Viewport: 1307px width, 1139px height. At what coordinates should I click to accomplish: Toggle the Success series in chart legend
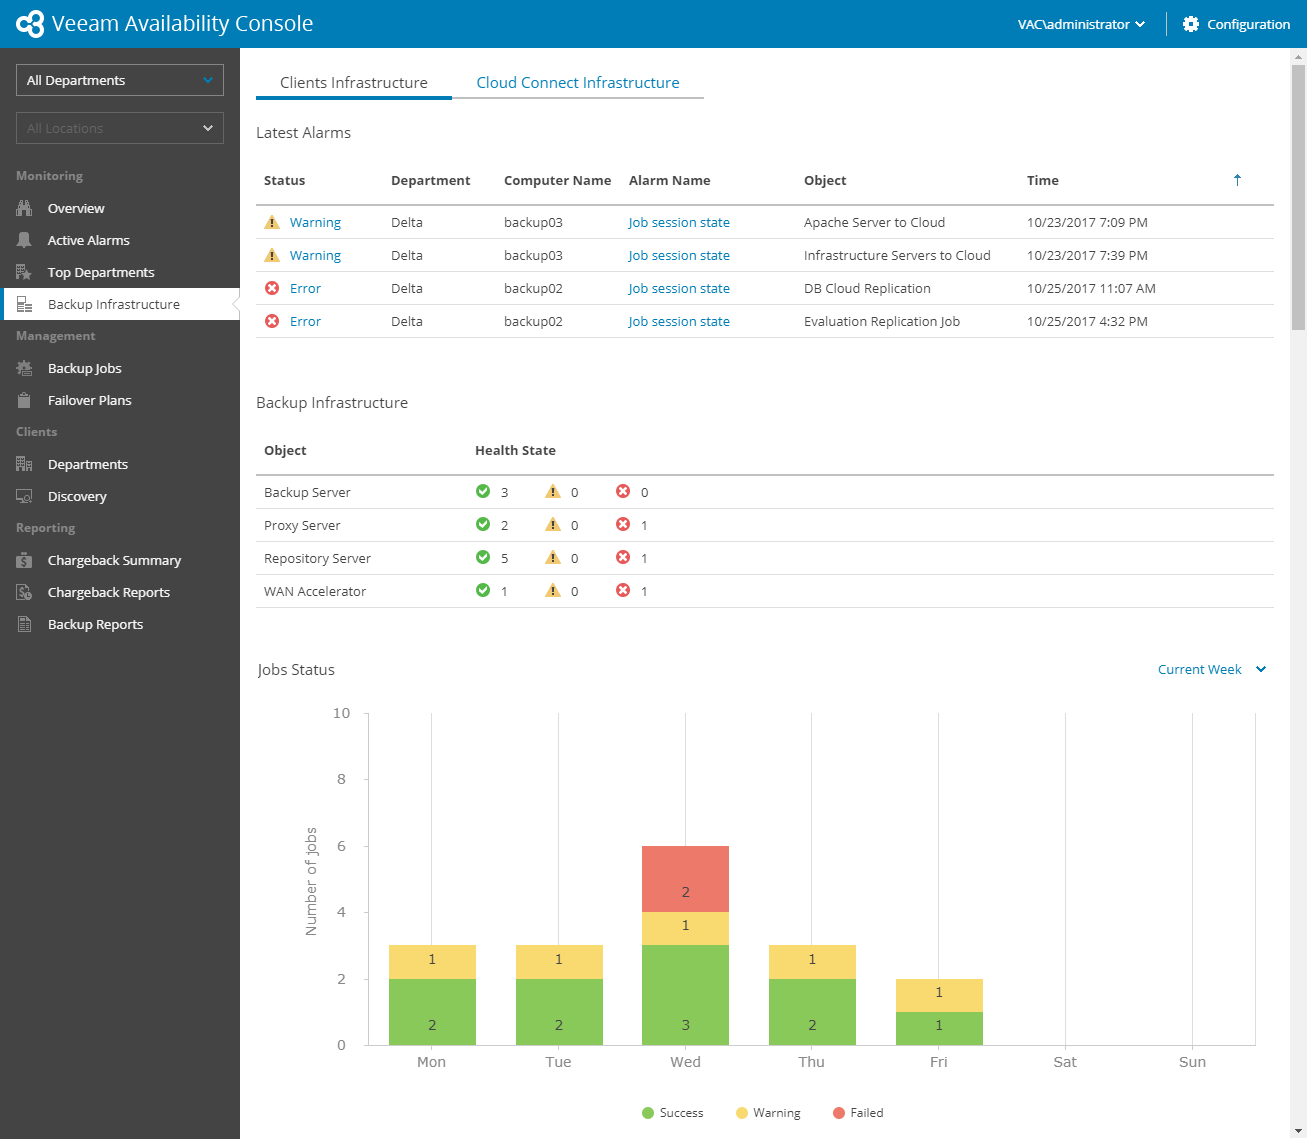[x=672, y=1113]
